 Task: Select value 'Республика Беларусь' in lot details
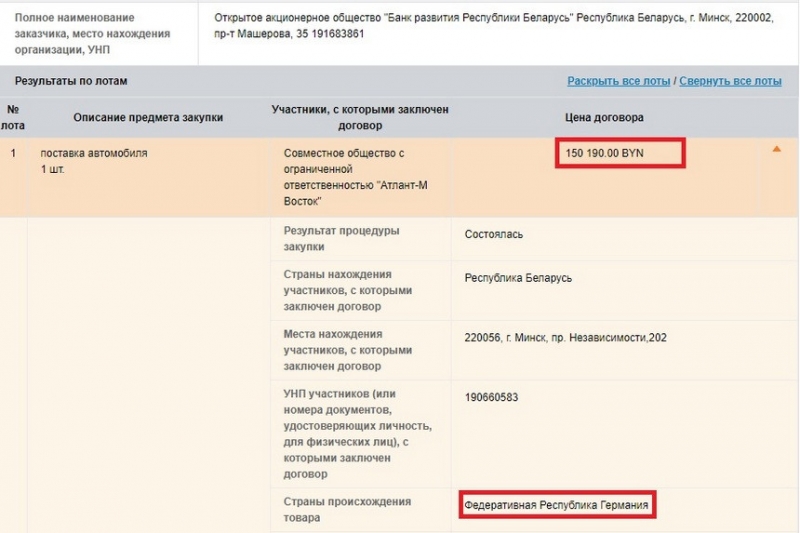pos(518,278)
